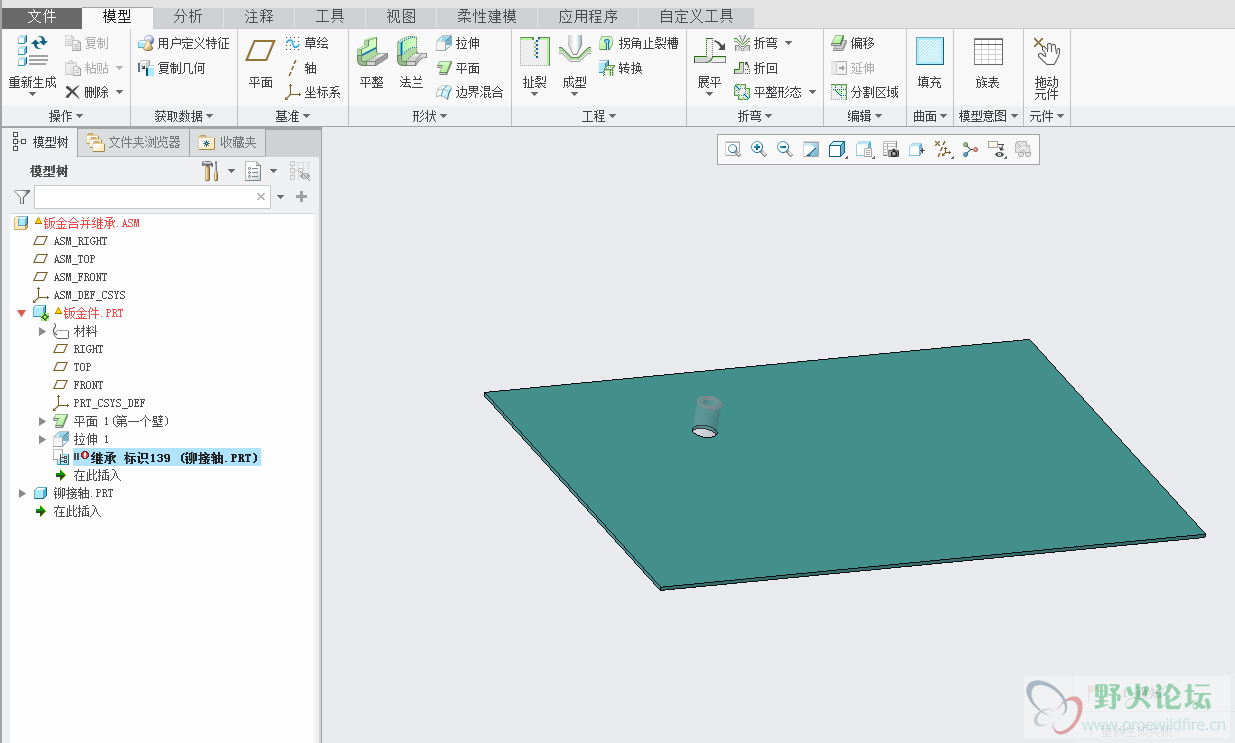The image size is (1235, 743).
Task: Click the 分割区域 (Split Area) tool
Action: tap(865, 92)
